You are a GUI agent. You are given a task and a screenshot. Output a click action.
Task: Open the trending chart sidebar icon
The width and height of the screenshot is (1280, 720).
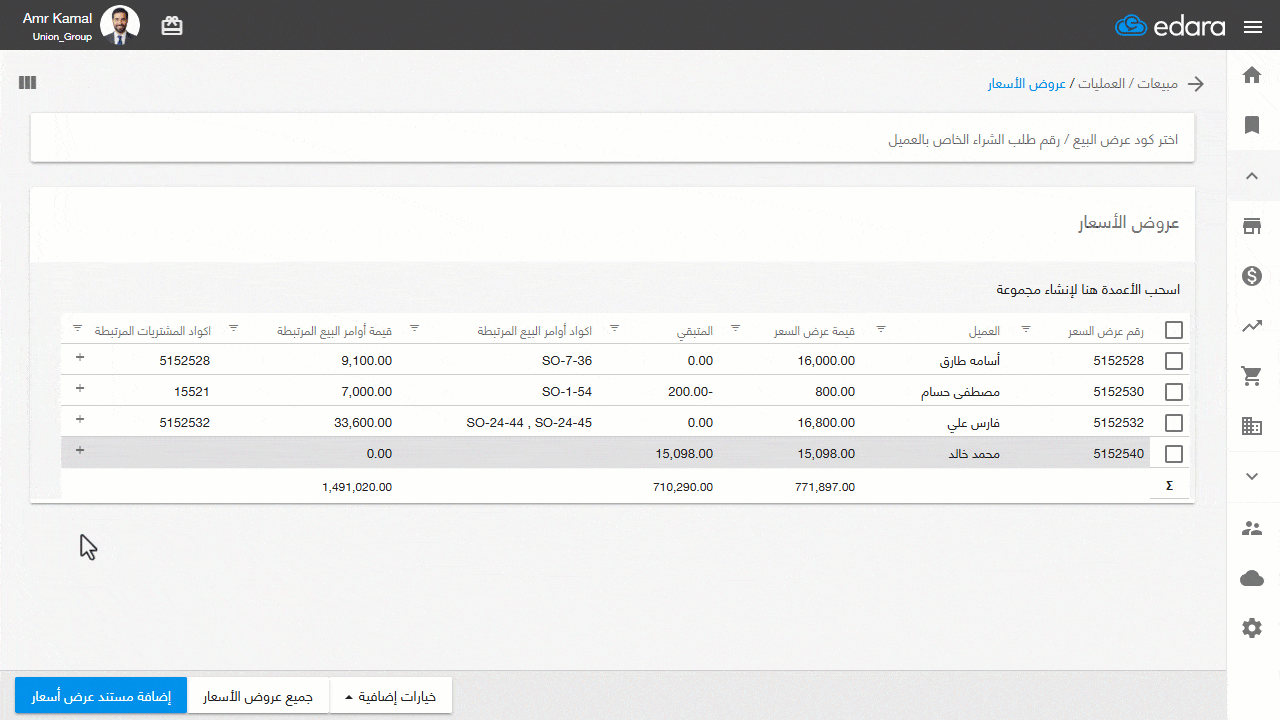tap(1252, 326)
